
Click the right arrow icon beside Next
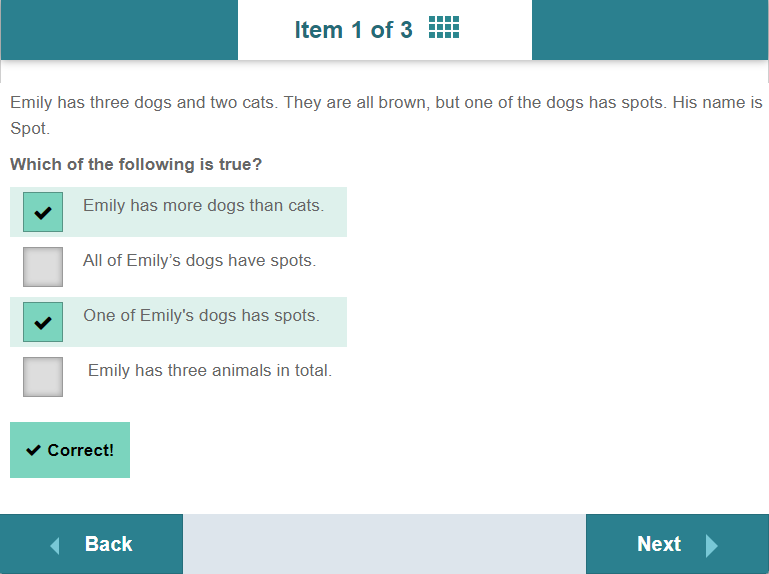click(712, 545)
